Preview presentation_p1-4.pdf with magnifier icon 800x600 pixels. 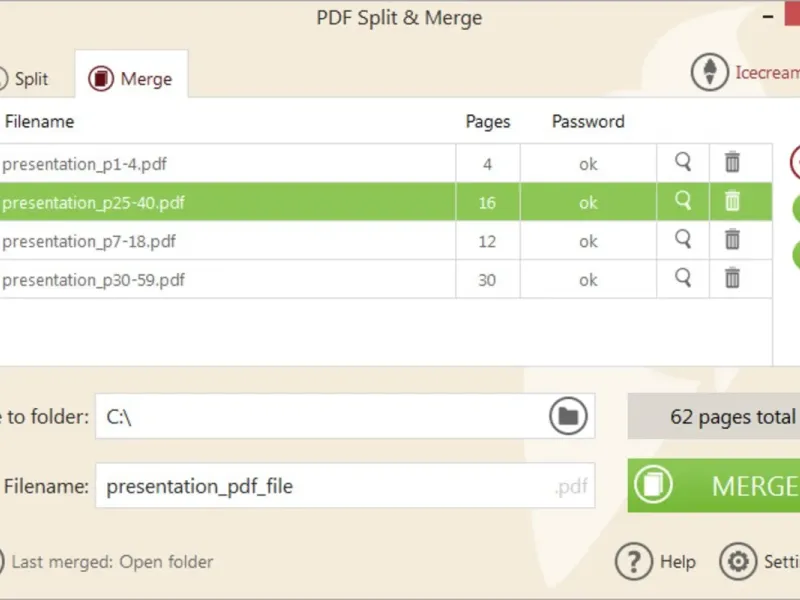[x=683, y=162]
